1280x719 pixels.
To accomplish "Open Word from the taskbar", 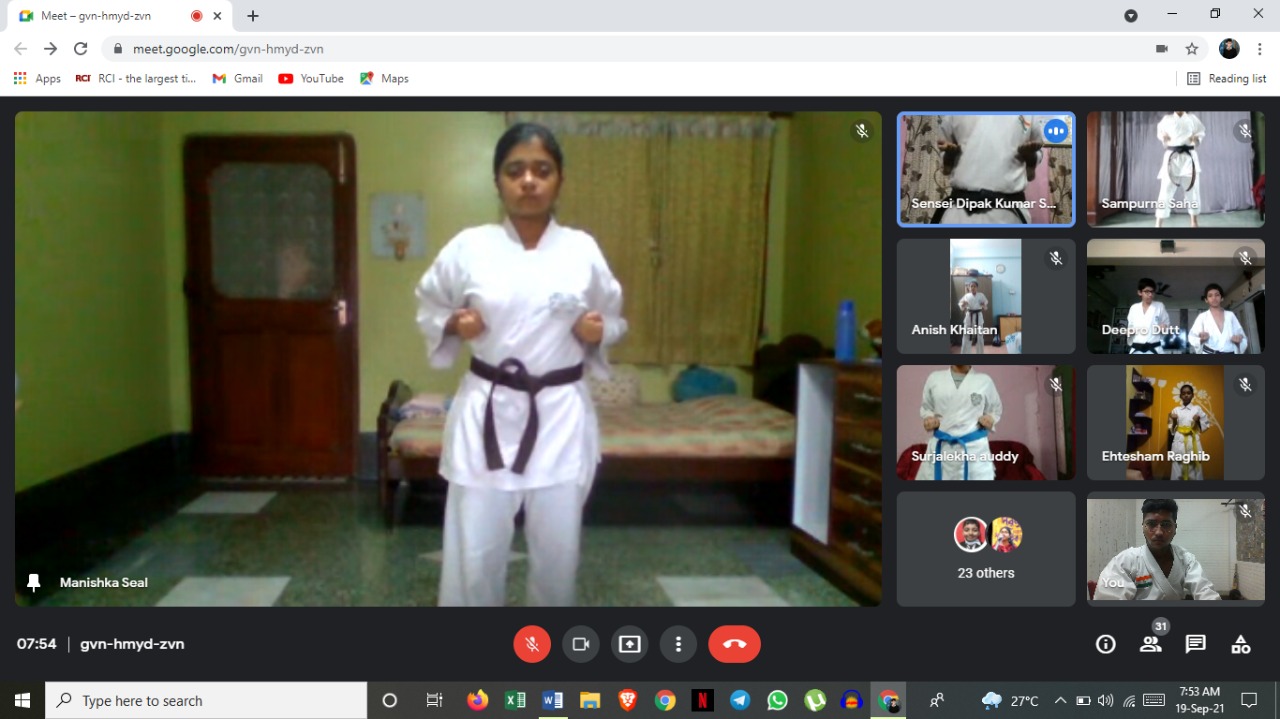I will [553, 700].
